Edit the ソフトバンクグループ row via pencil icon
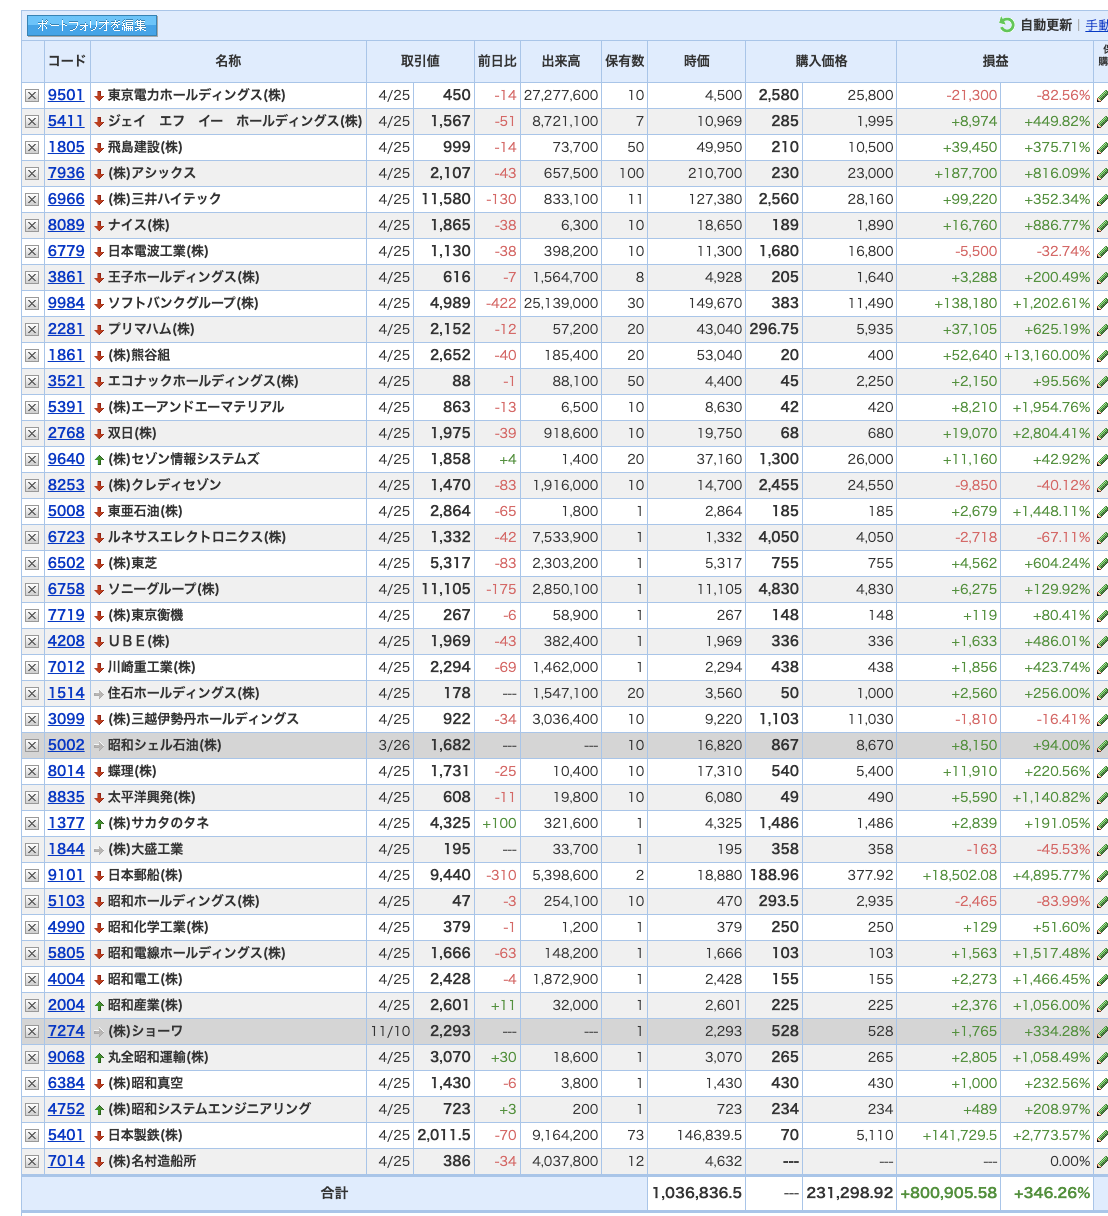Image resolution: width=1108 pixels, height=1216 pixels. pyautogui.click(x=1102, y=304)
